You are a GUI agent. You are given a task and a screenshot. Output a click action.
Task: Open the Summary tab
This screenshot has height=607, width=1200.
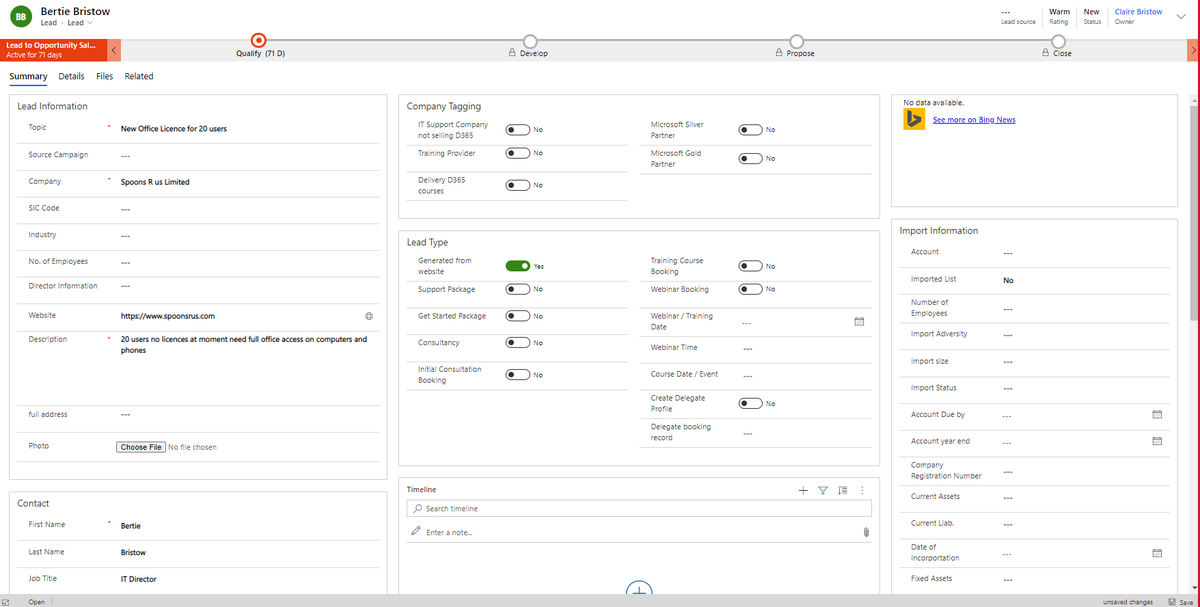28,76
